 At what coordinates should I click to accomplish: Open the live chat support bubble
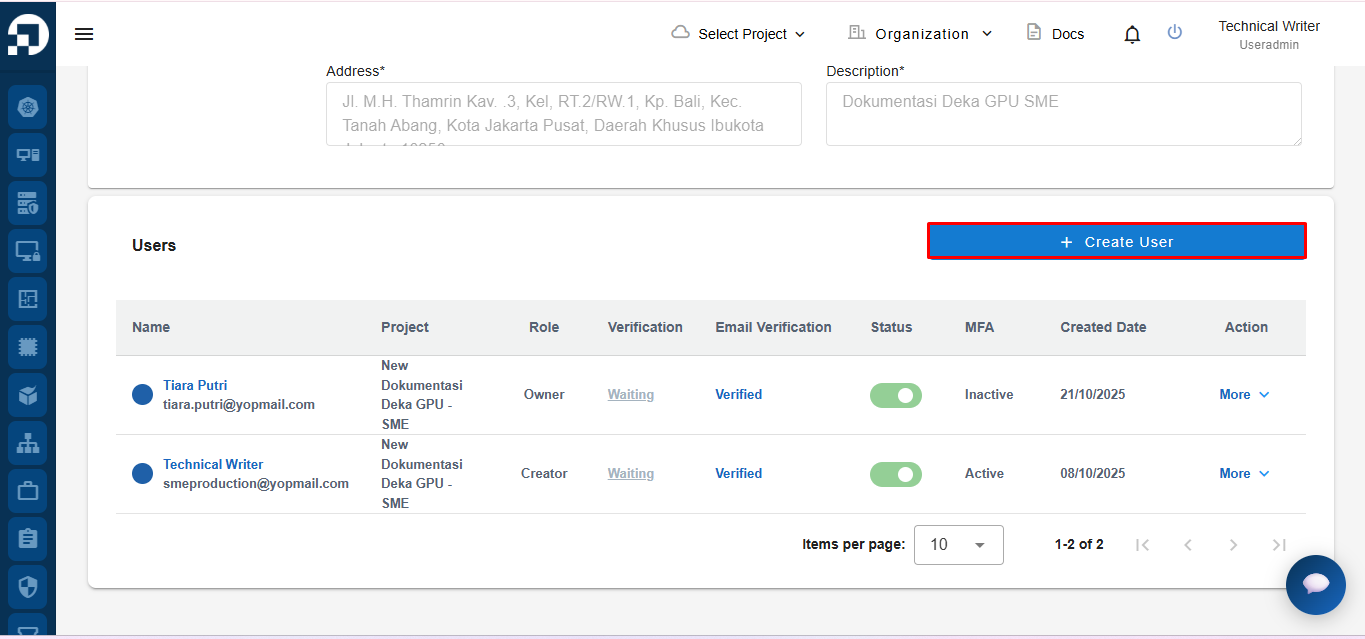point(1315,585)
